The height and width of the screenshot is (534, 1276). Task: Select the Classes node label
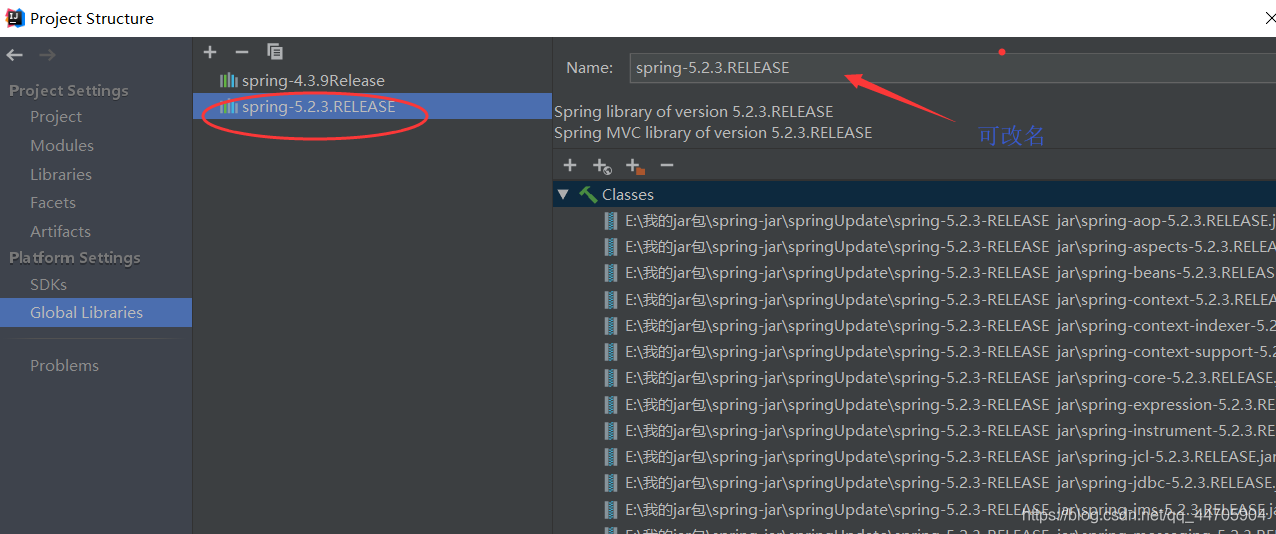pos(628,194)
